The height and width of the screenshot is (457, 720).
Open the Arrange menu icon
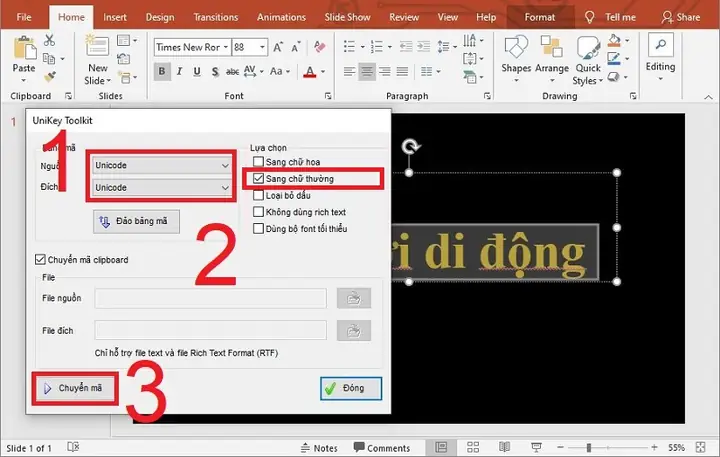pyautogui.click(x=551, y=47)
